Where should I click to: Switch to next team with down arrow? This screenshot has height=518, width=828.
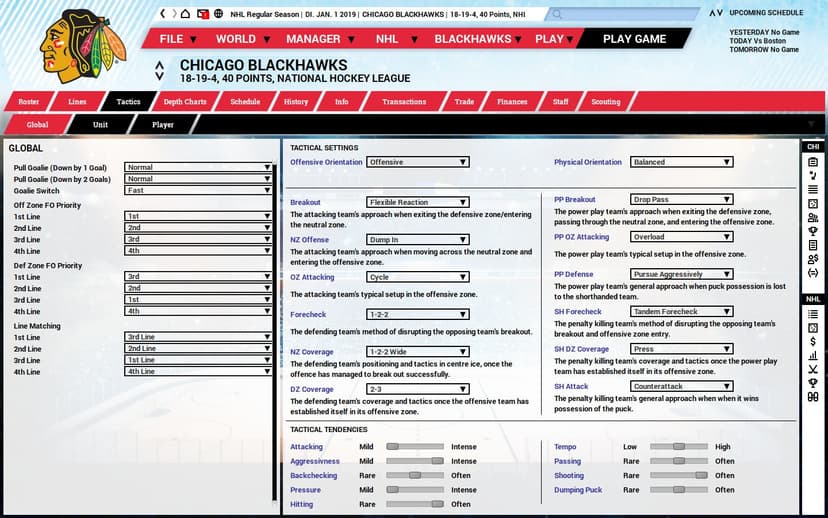(159, 76)
